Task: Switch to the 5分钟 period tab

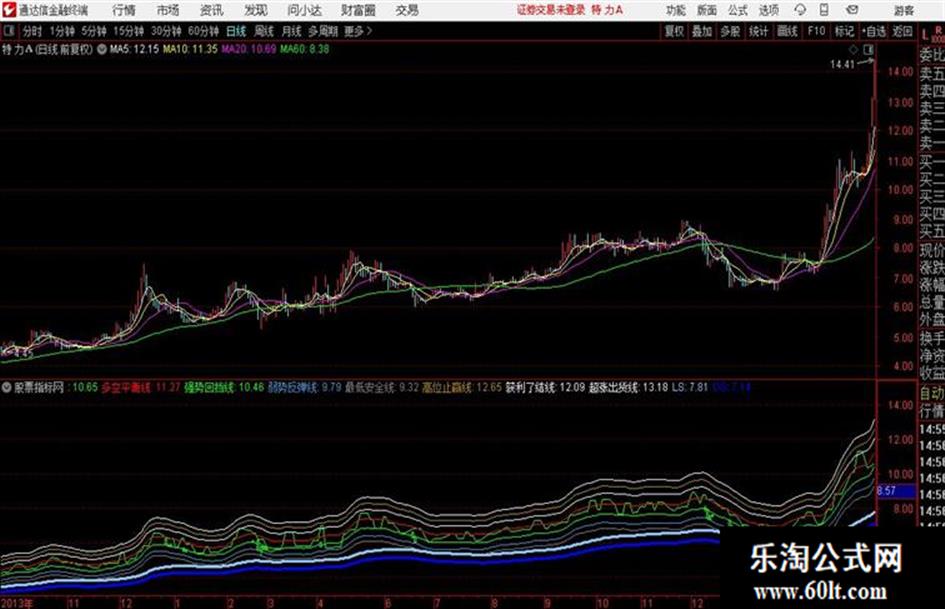Action: click(94, 31)
